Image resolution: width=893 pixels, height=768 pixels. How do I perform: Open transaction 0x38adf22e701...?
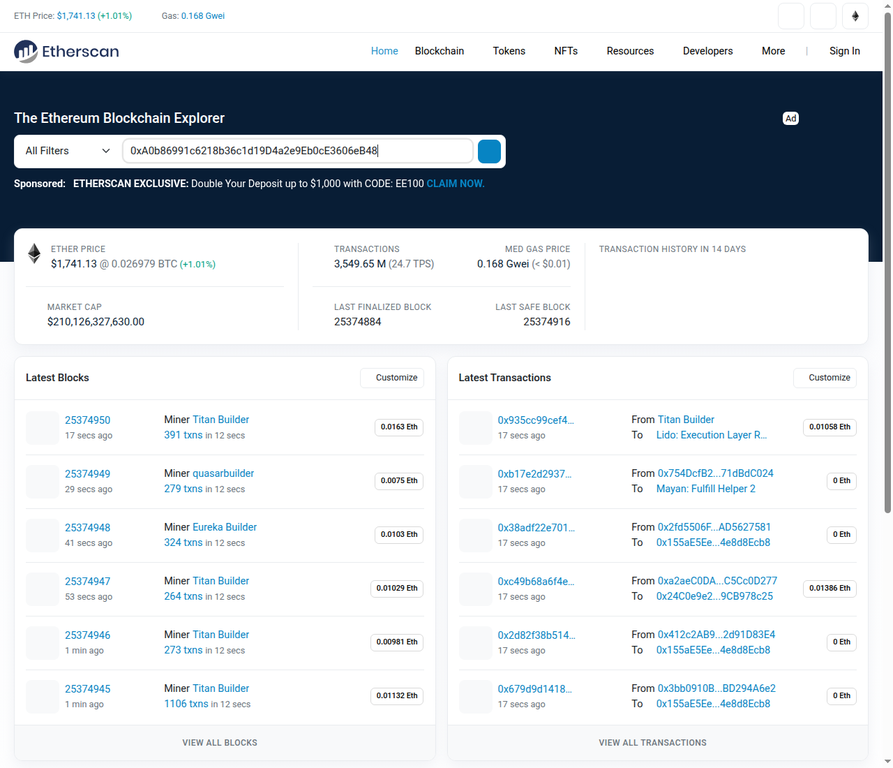[536, 528]
